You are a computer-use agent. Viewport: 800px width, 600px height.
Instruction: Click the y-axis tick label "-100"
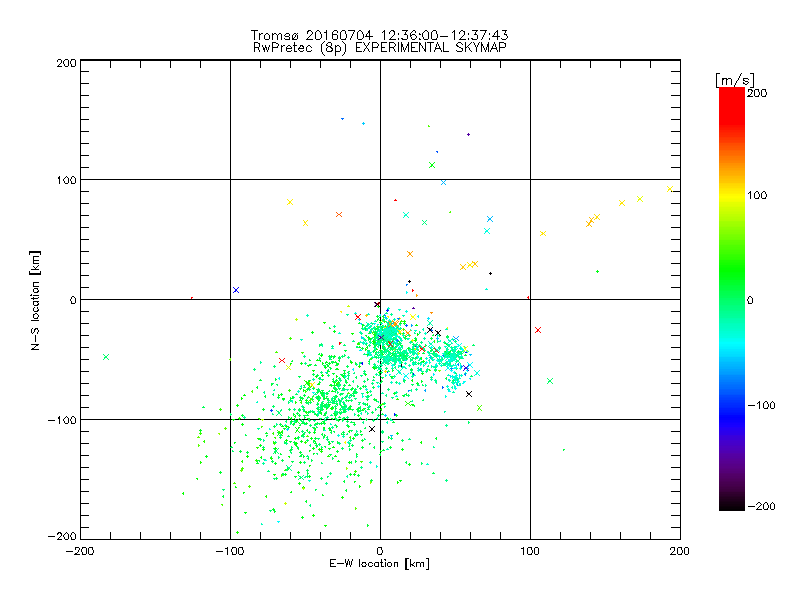62,420
